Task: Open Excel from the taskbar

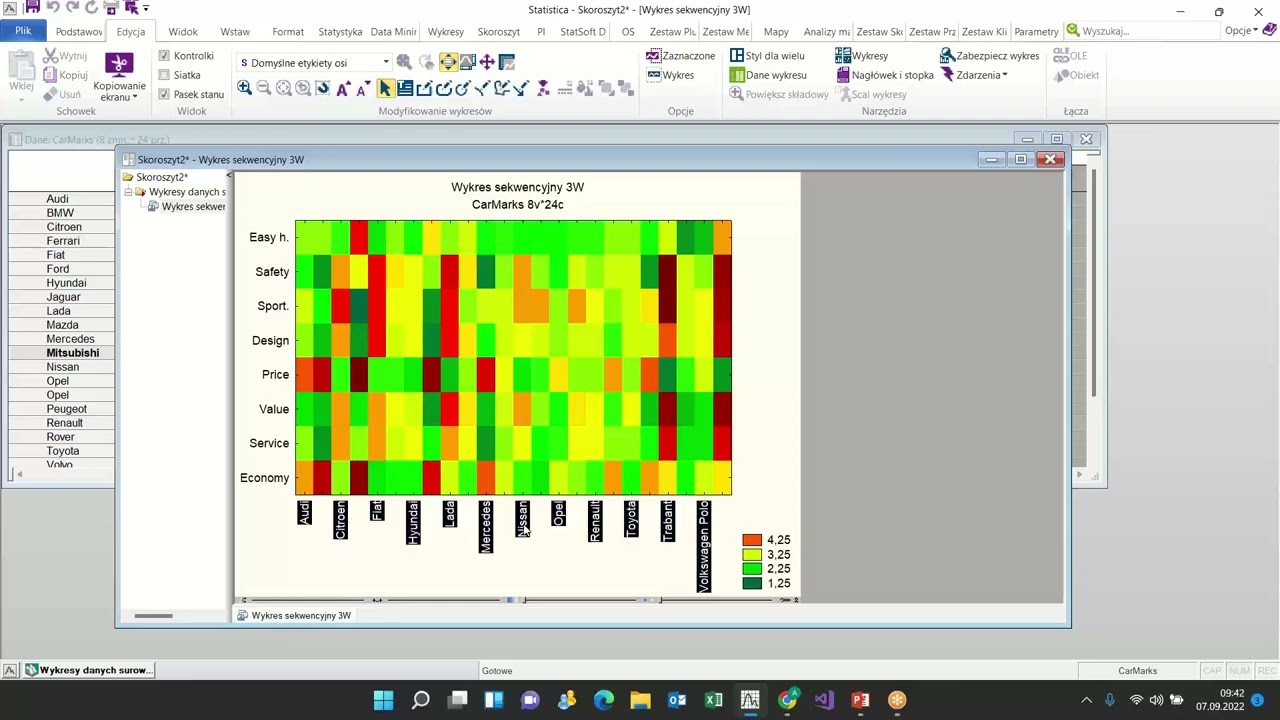Action: (x=713, y=700)
